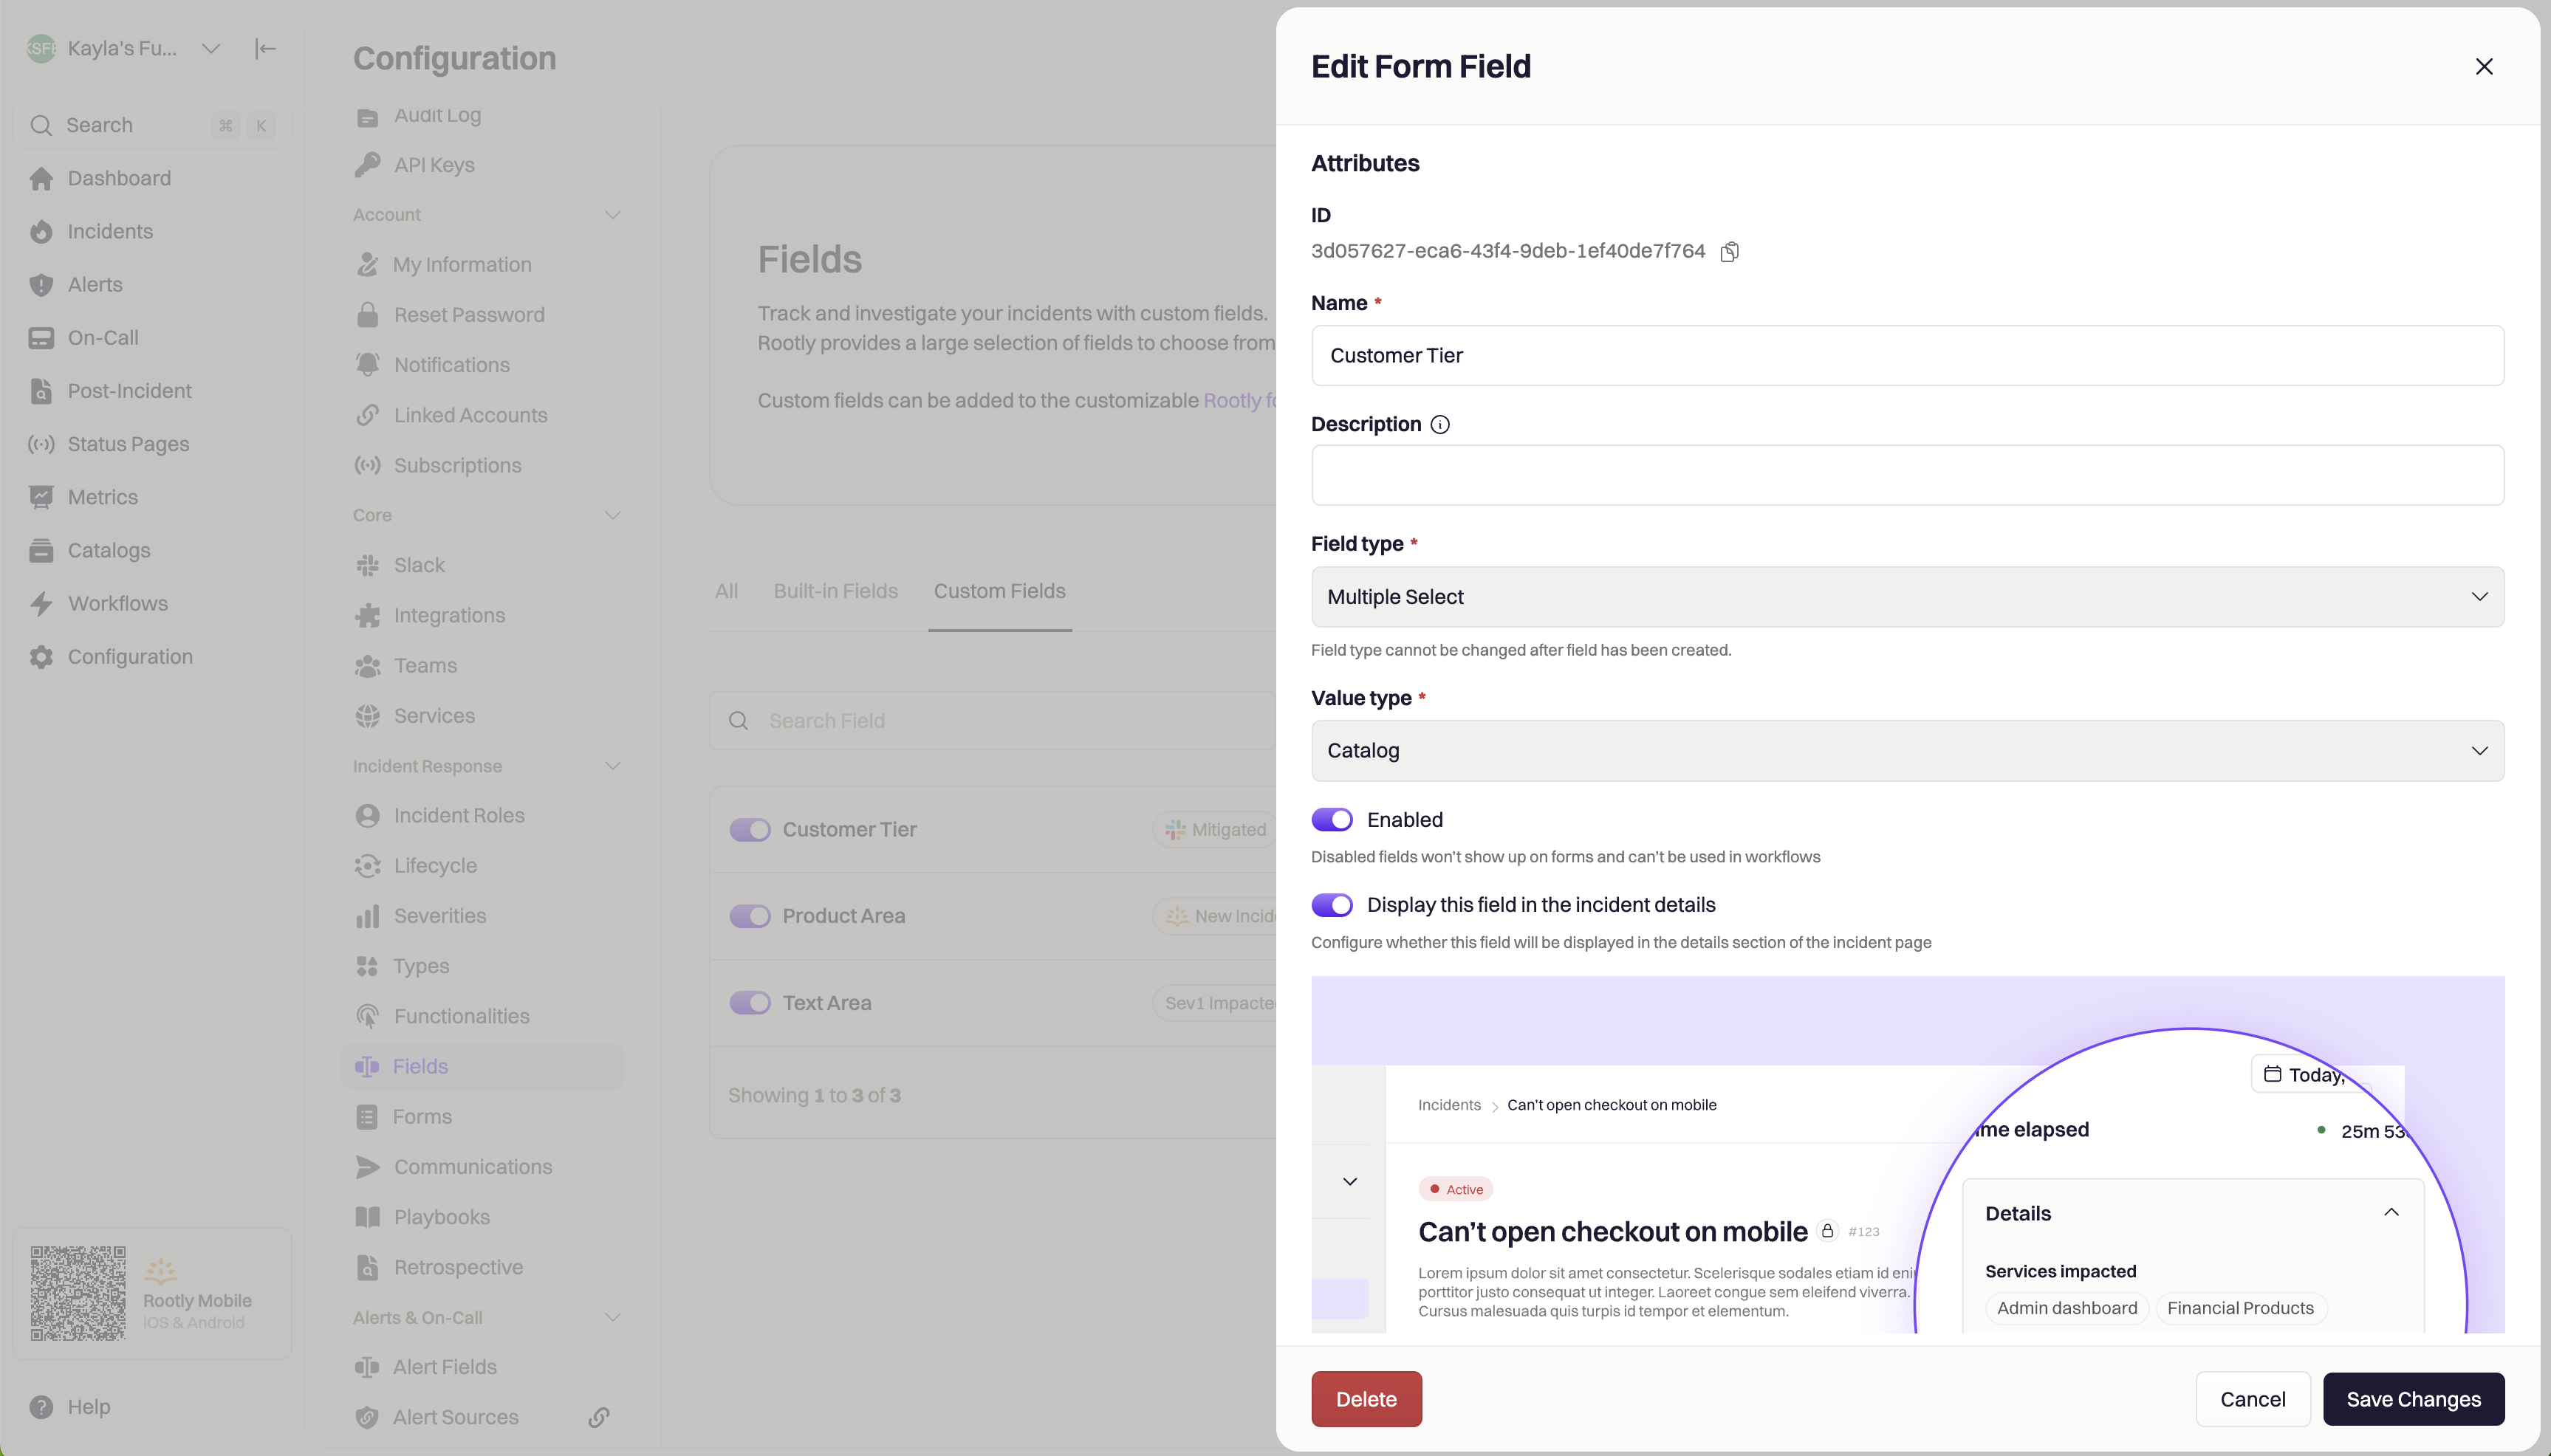Switch to the All fields tab
Viewport: 2551px width, 1456px height.
727,591
